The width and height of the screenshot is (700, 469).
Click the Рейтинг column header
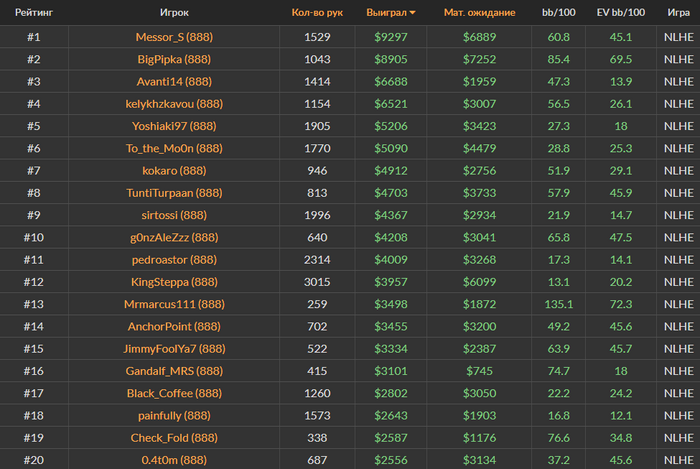(x=34, y=12)
